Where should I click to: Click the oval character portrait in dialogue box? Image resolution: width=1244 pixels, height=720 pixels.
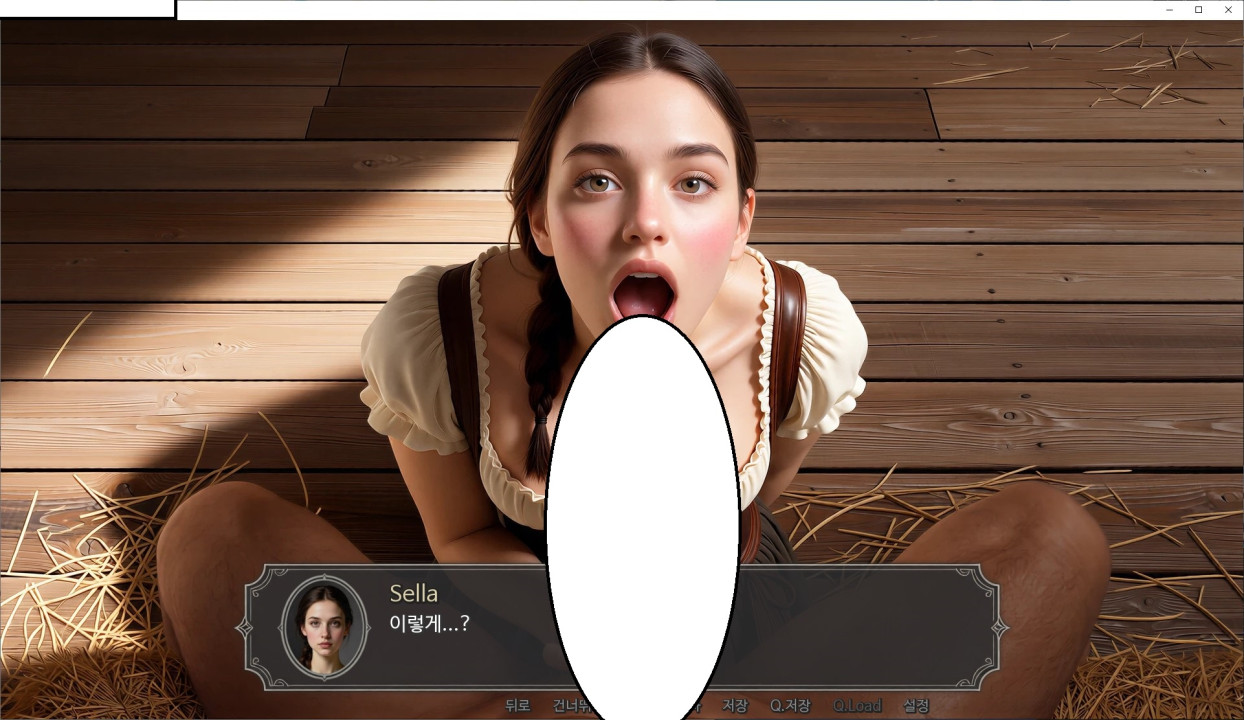tap(323, 627)
